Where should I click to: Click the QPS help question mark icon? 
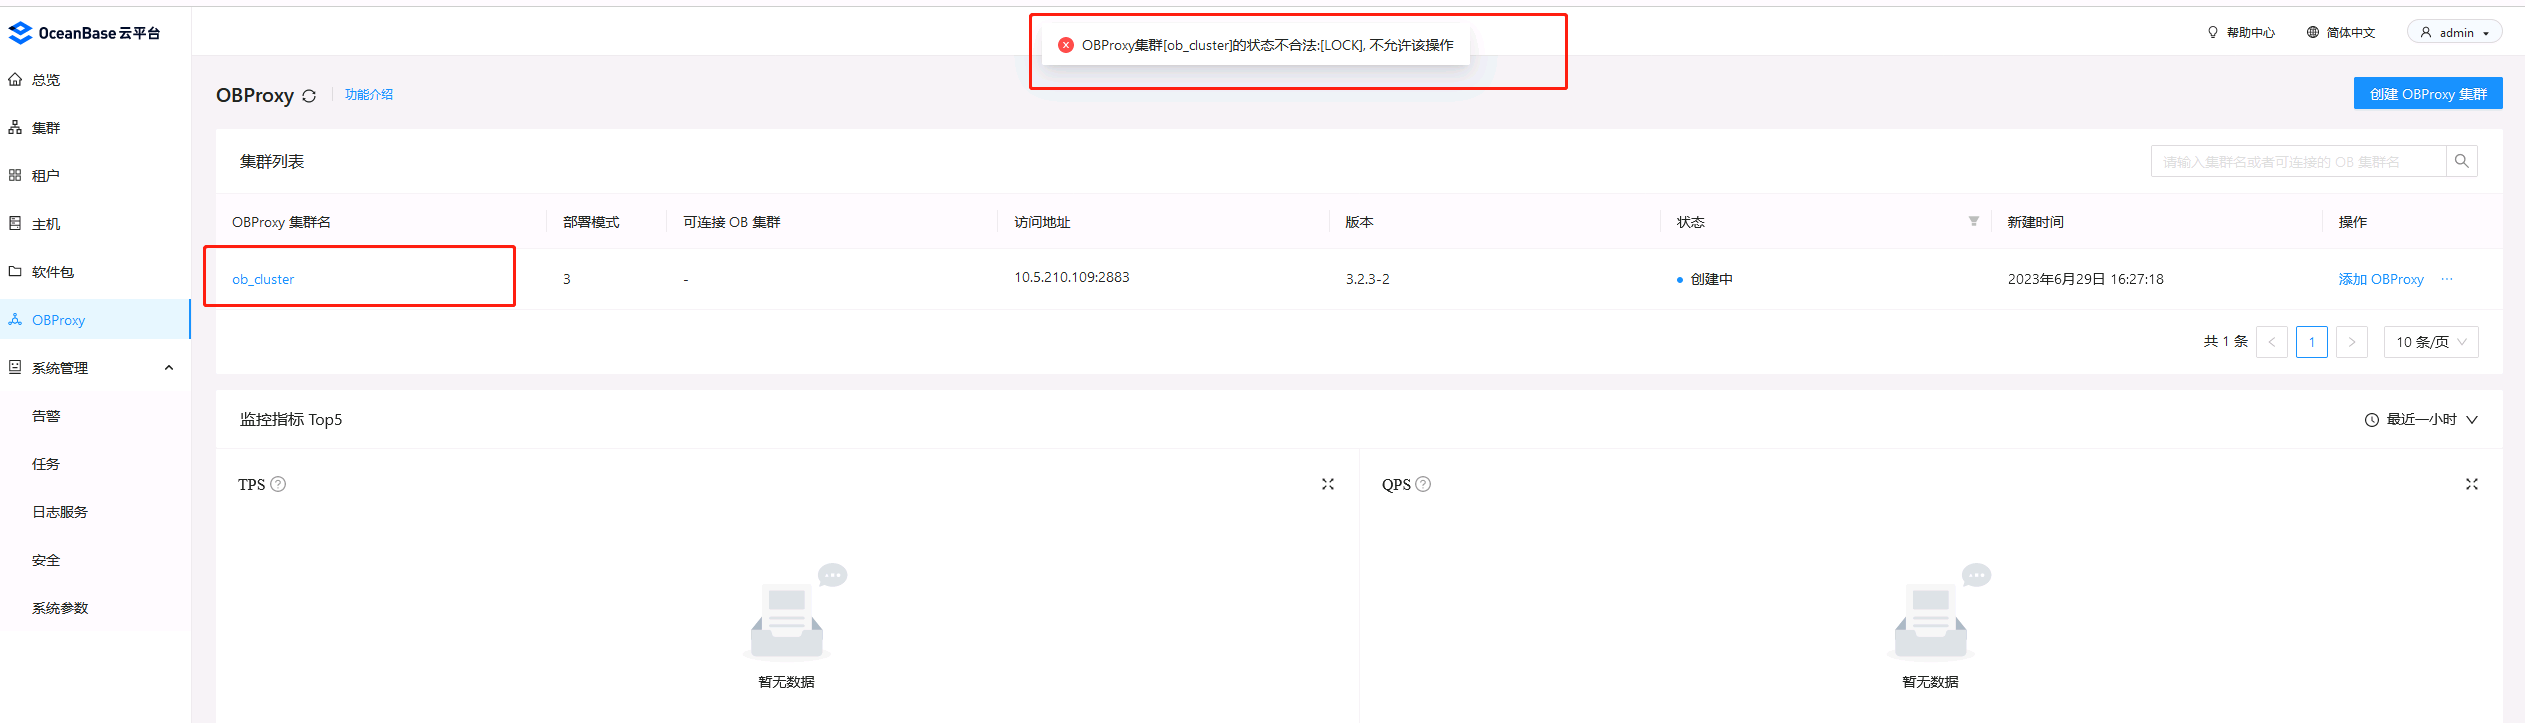[x=1423, y=484]
